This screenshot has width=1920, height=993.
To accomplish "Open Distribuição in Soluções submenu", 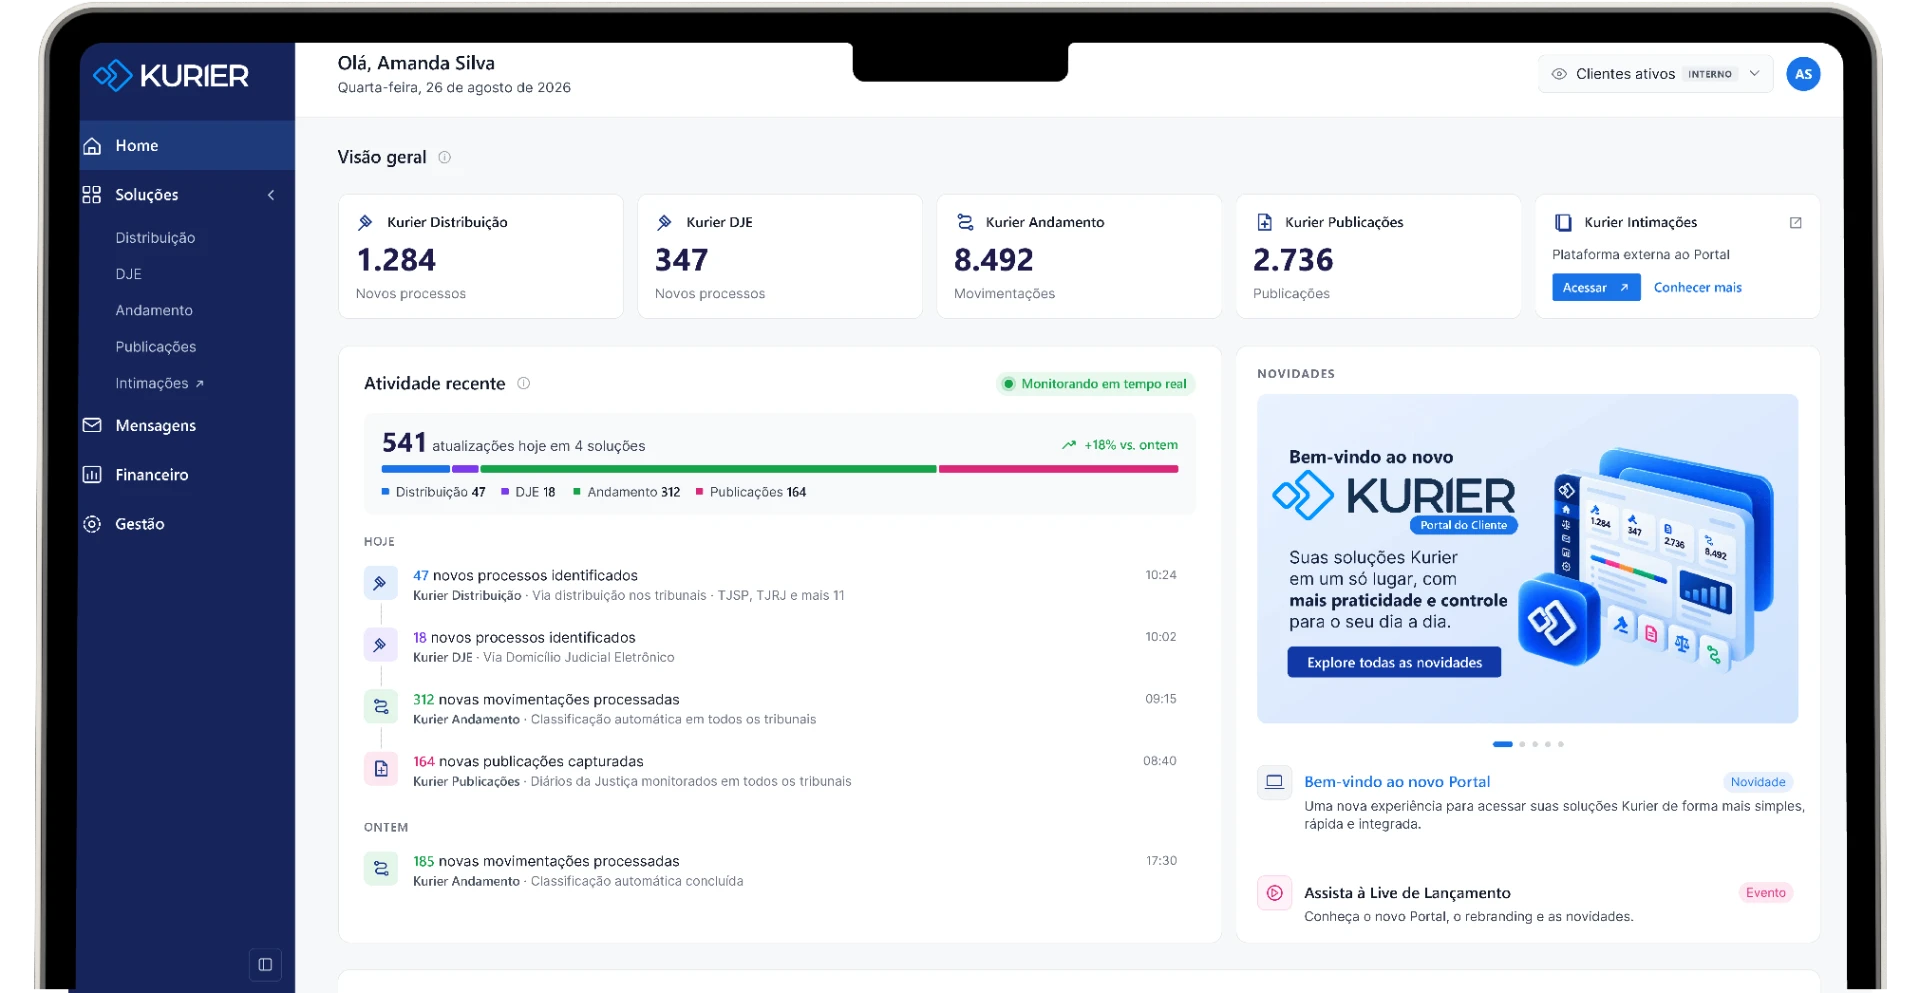I will (x=155, y=238).
